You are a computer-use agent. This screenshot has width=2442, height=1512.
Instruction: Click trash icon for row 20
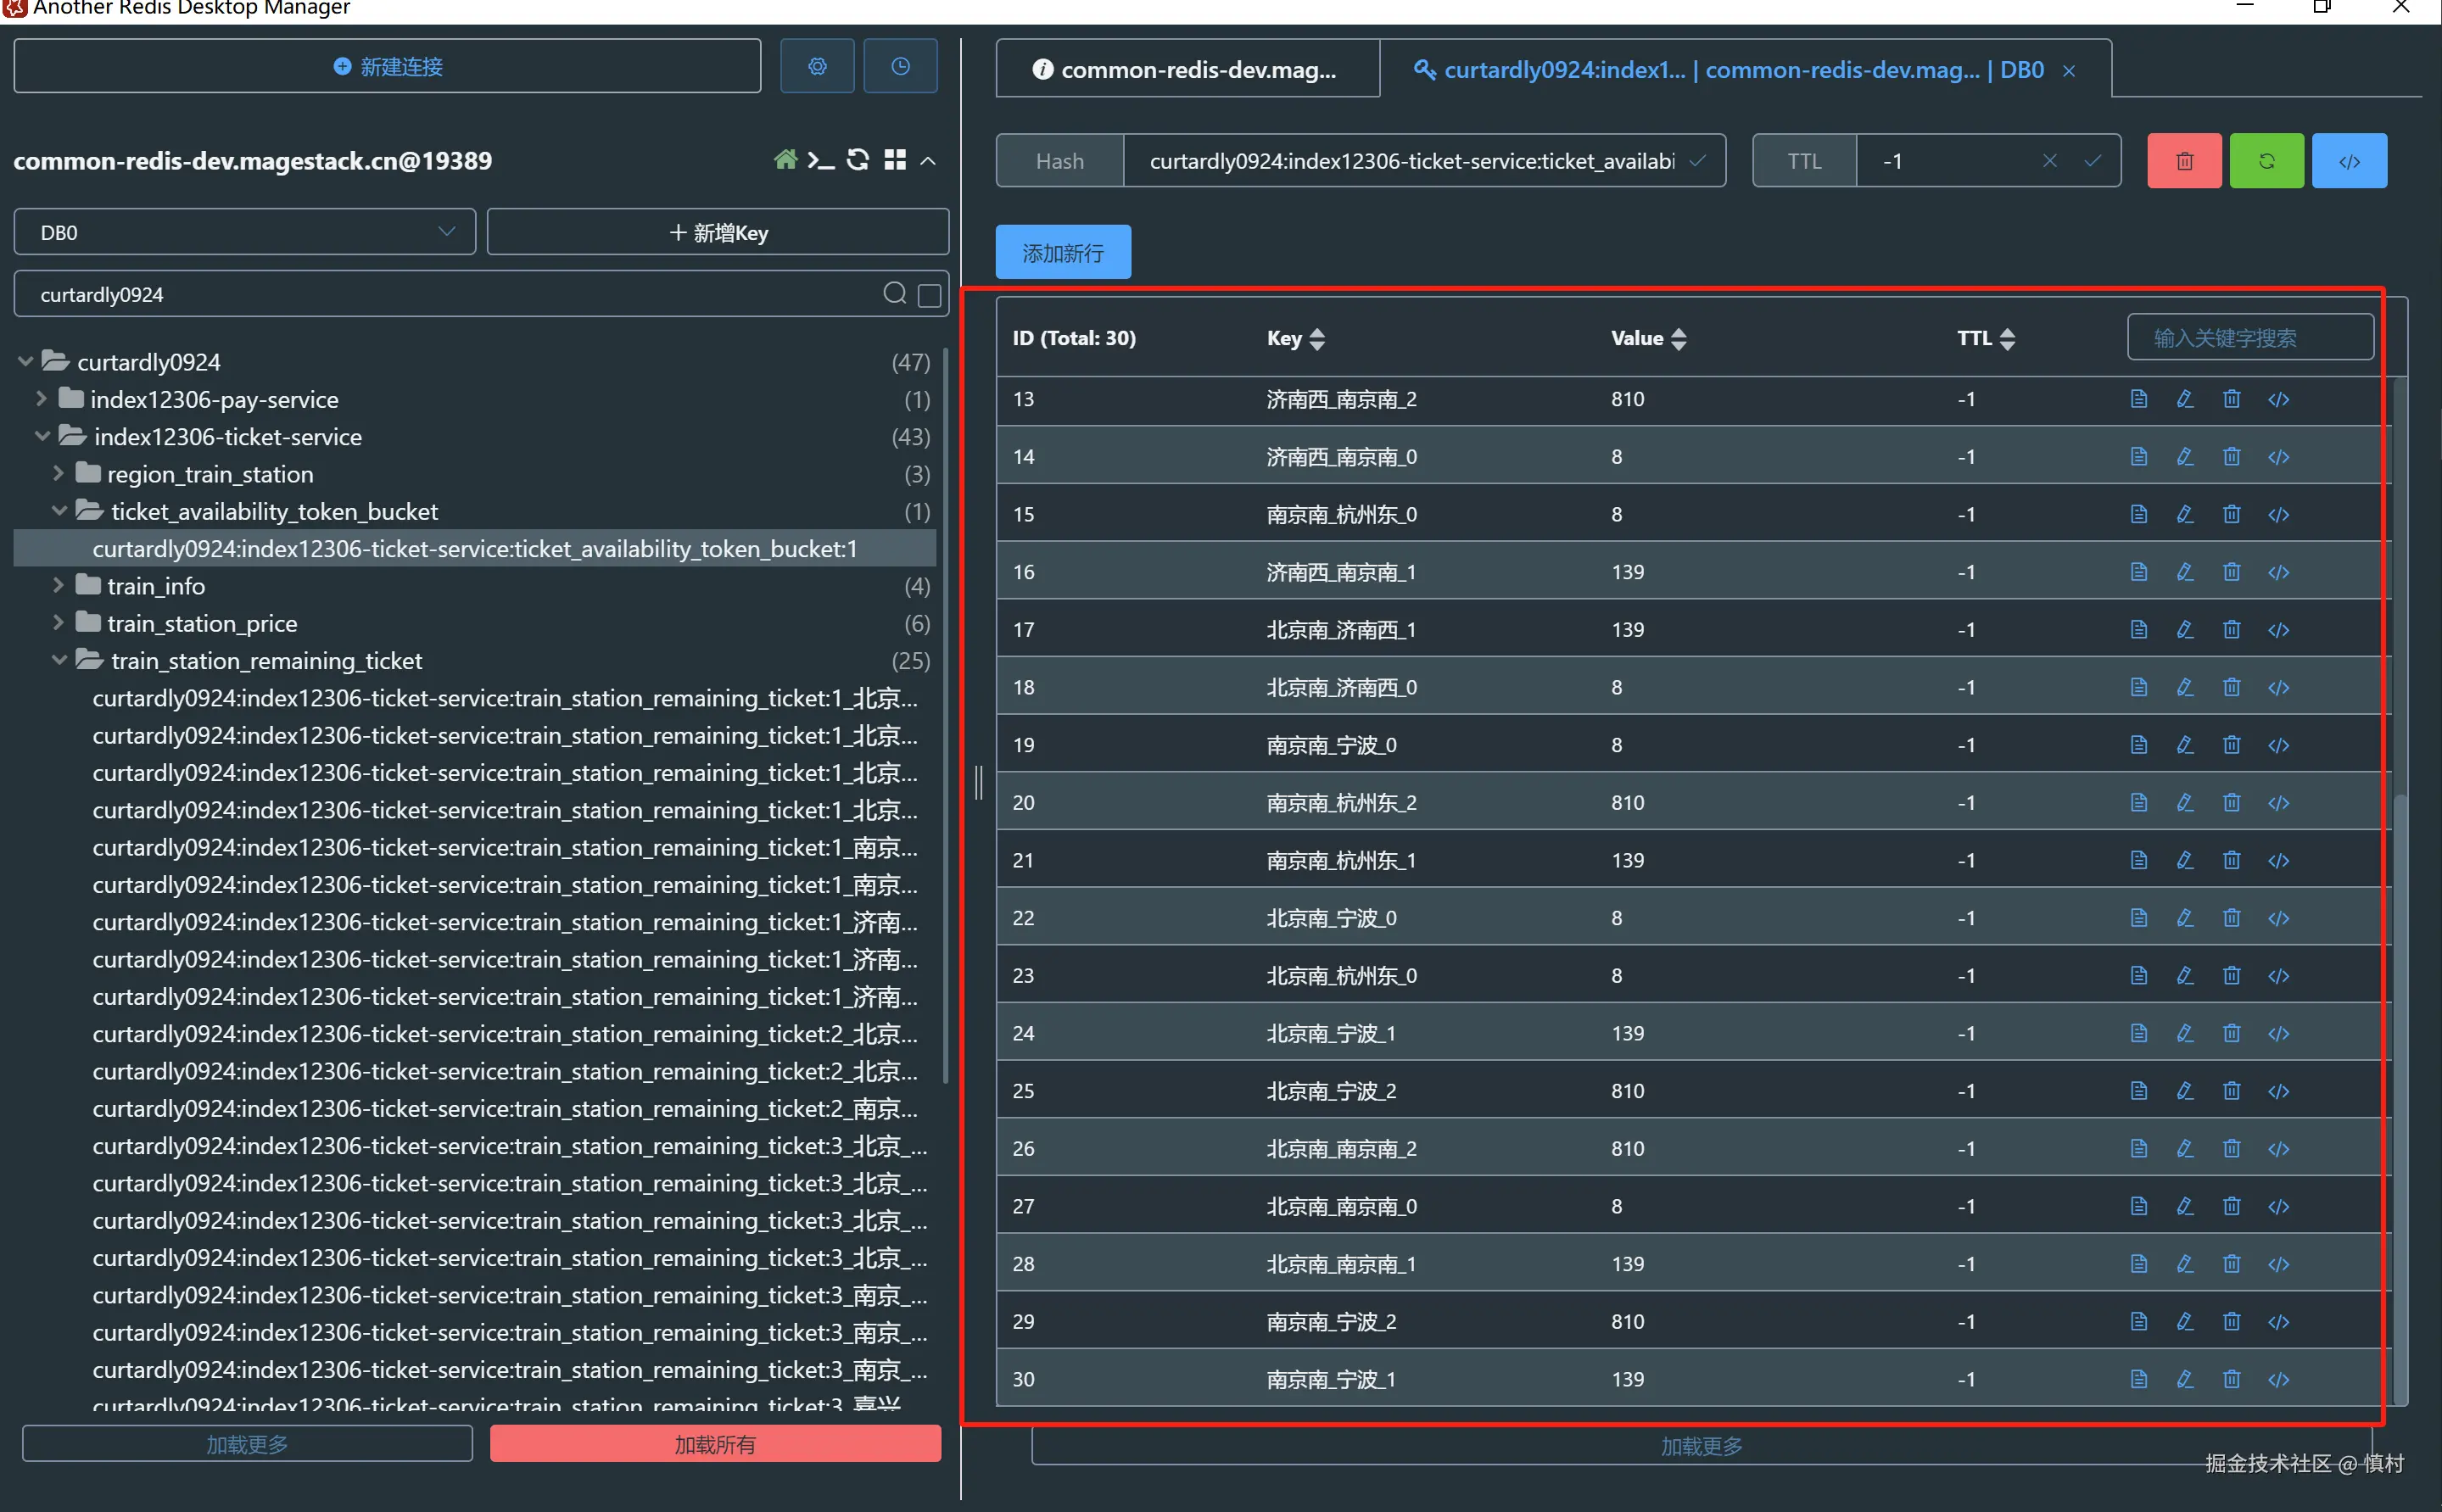click(2231, 802)
